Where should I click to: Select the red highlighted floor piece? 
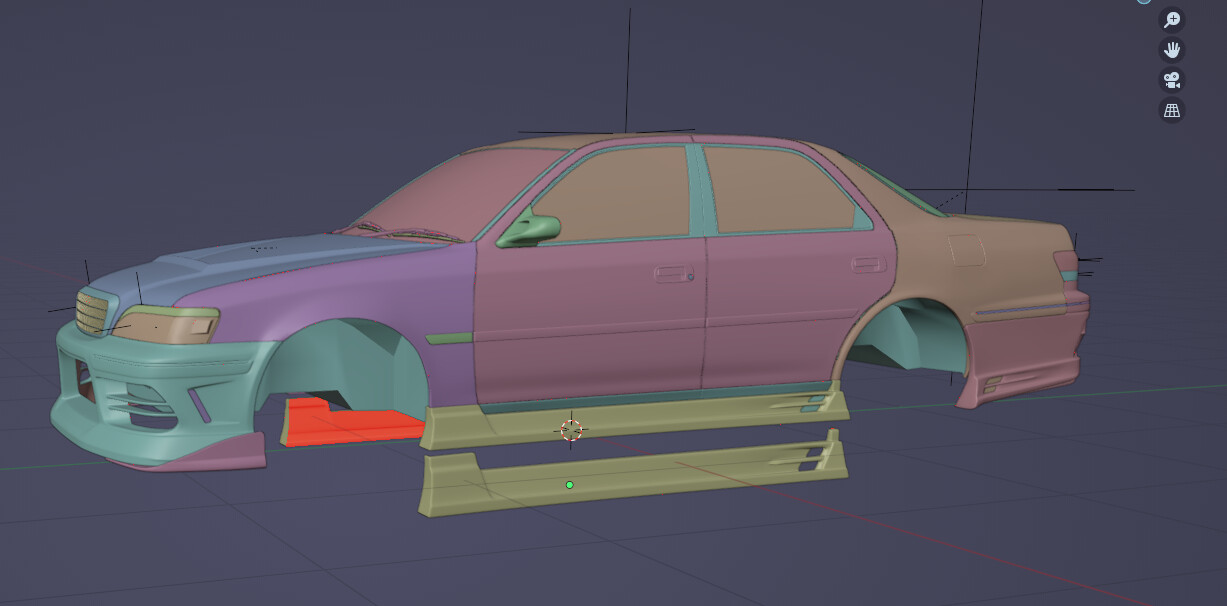(350, 424)
